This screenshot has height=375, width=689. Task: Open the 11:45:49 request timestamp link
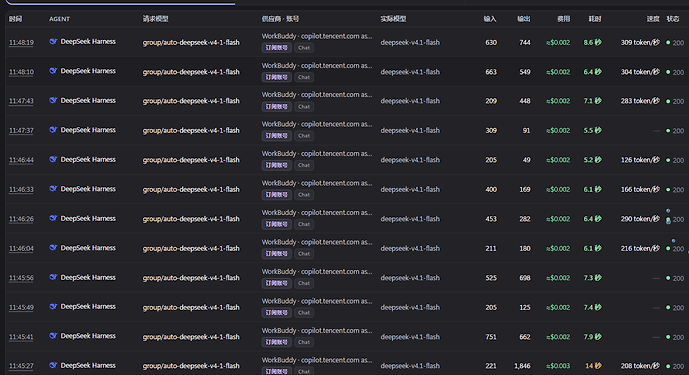click(x=21, y=307)
